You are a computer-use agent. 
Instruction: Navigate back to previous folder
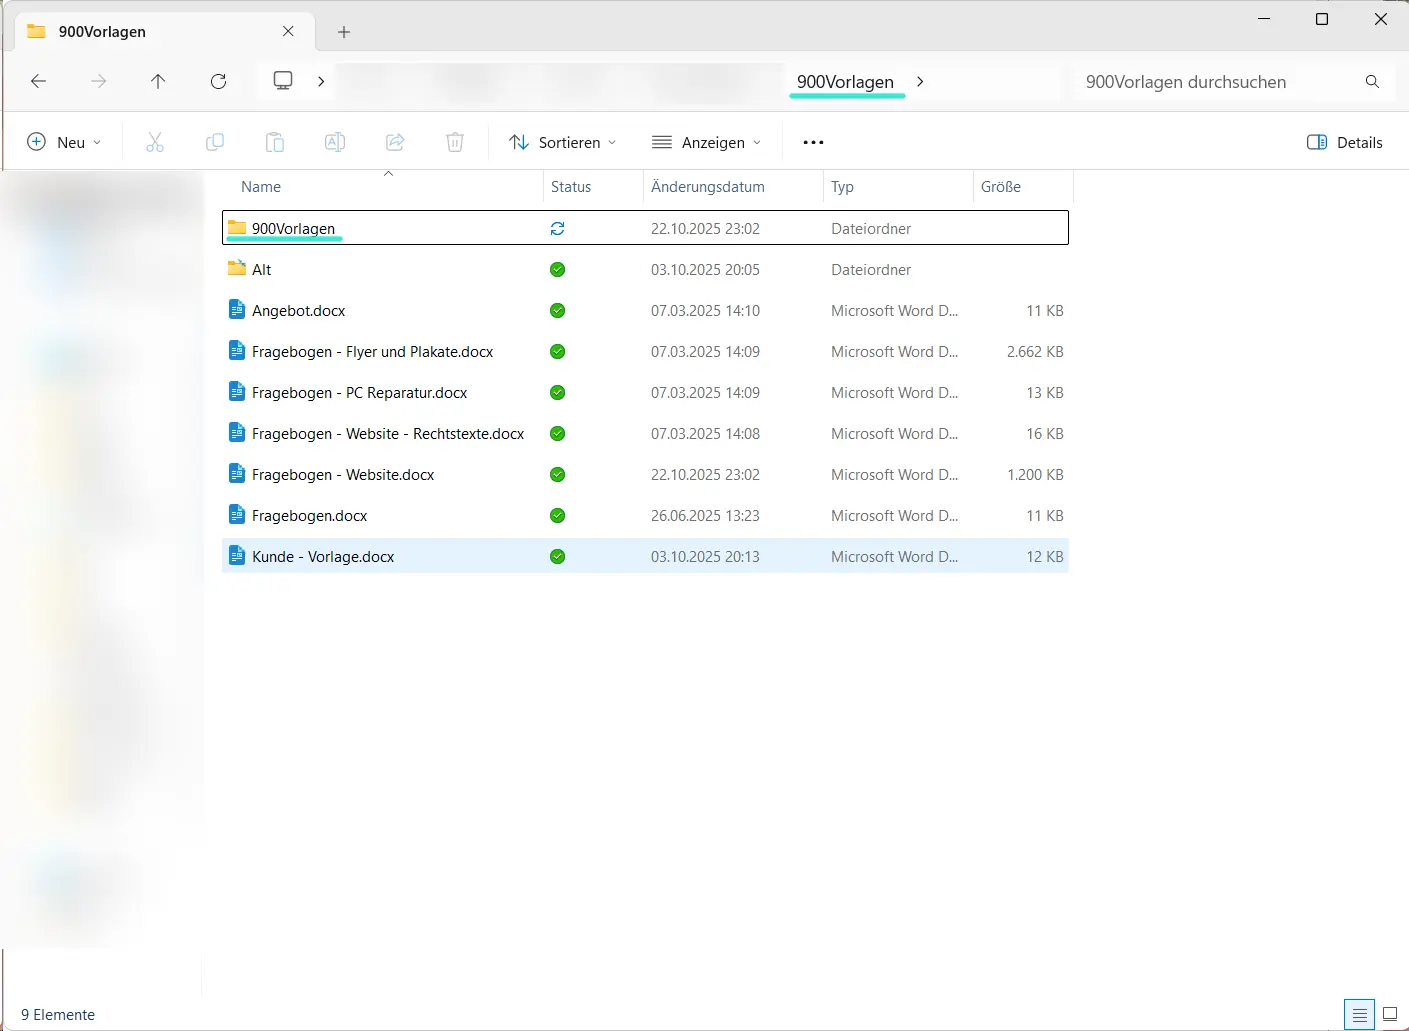tap(39, 81)
